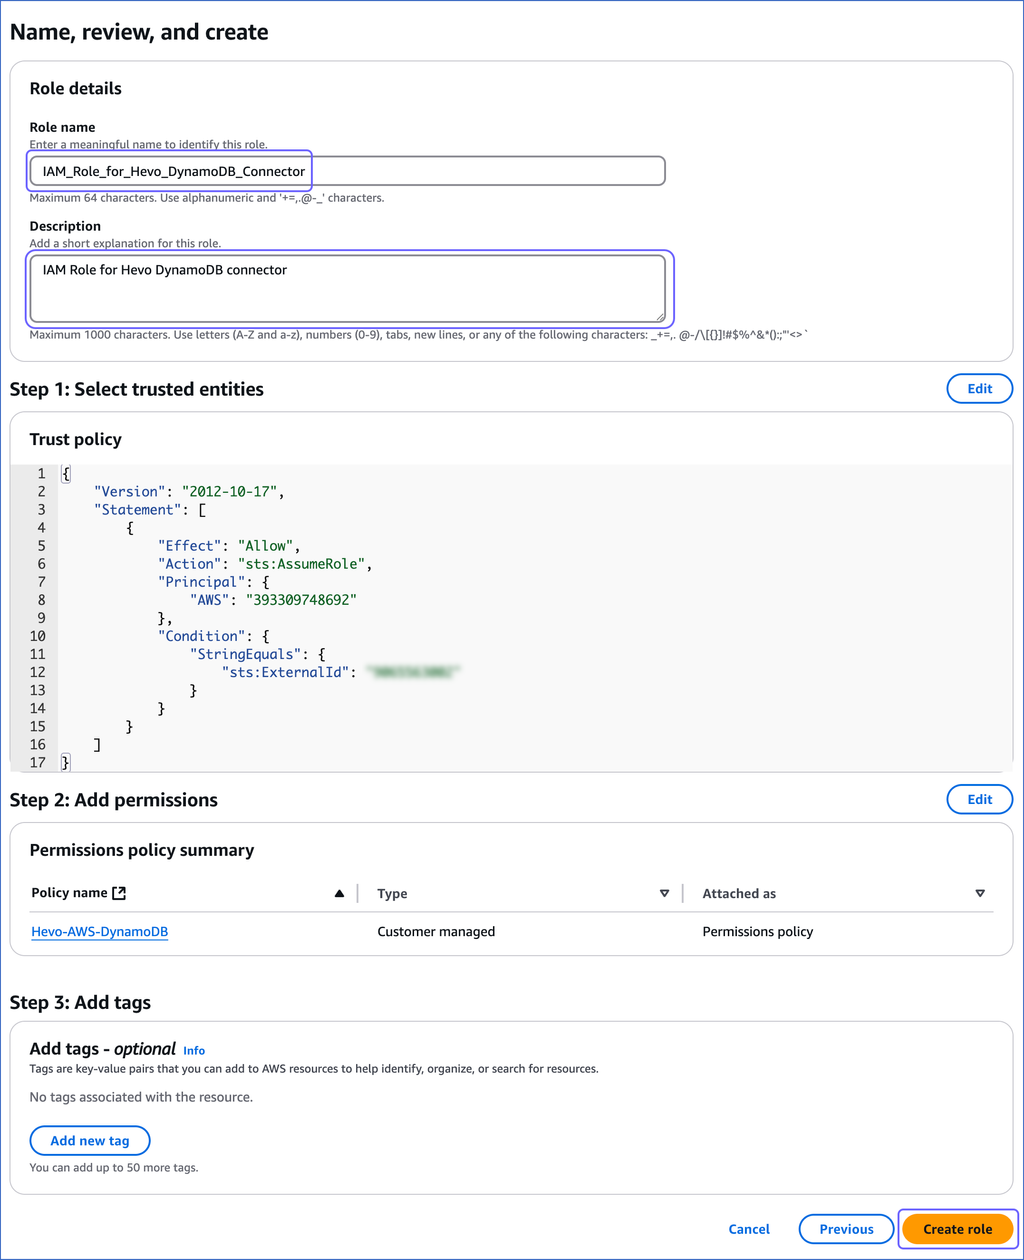Click the "2012-10-17" version string
Viewport: 1024px width, 1260px height.
(x=230, y=491)
